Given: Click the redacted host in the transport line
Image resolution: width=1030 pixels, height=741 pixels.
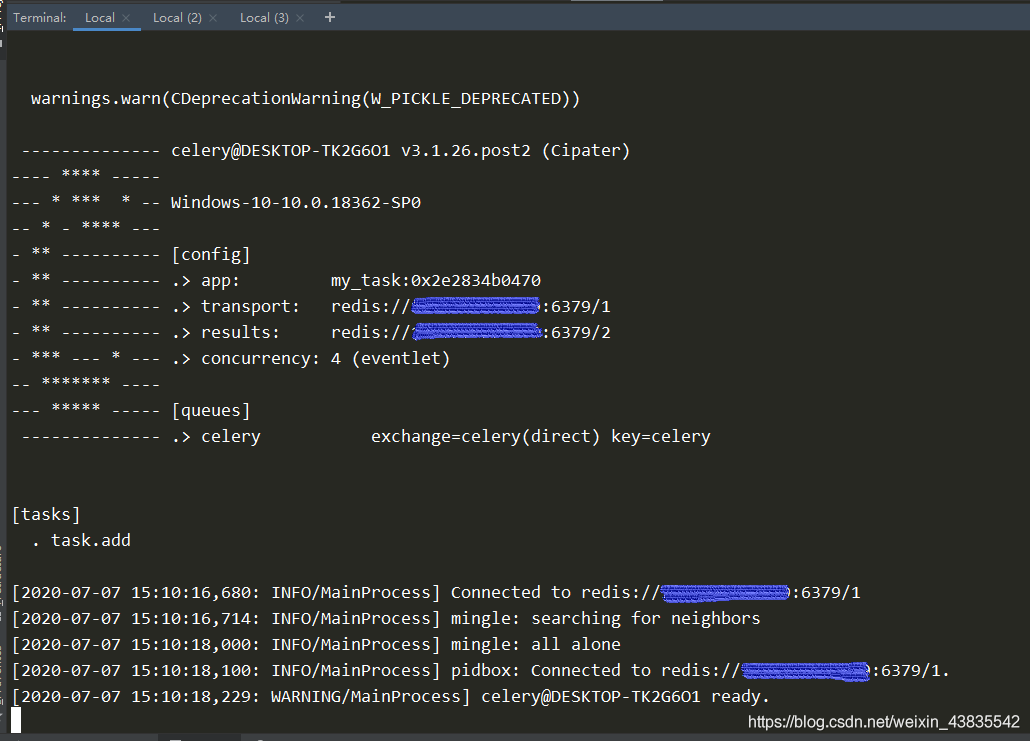Looking at the screenshot, I should (476, 306).
